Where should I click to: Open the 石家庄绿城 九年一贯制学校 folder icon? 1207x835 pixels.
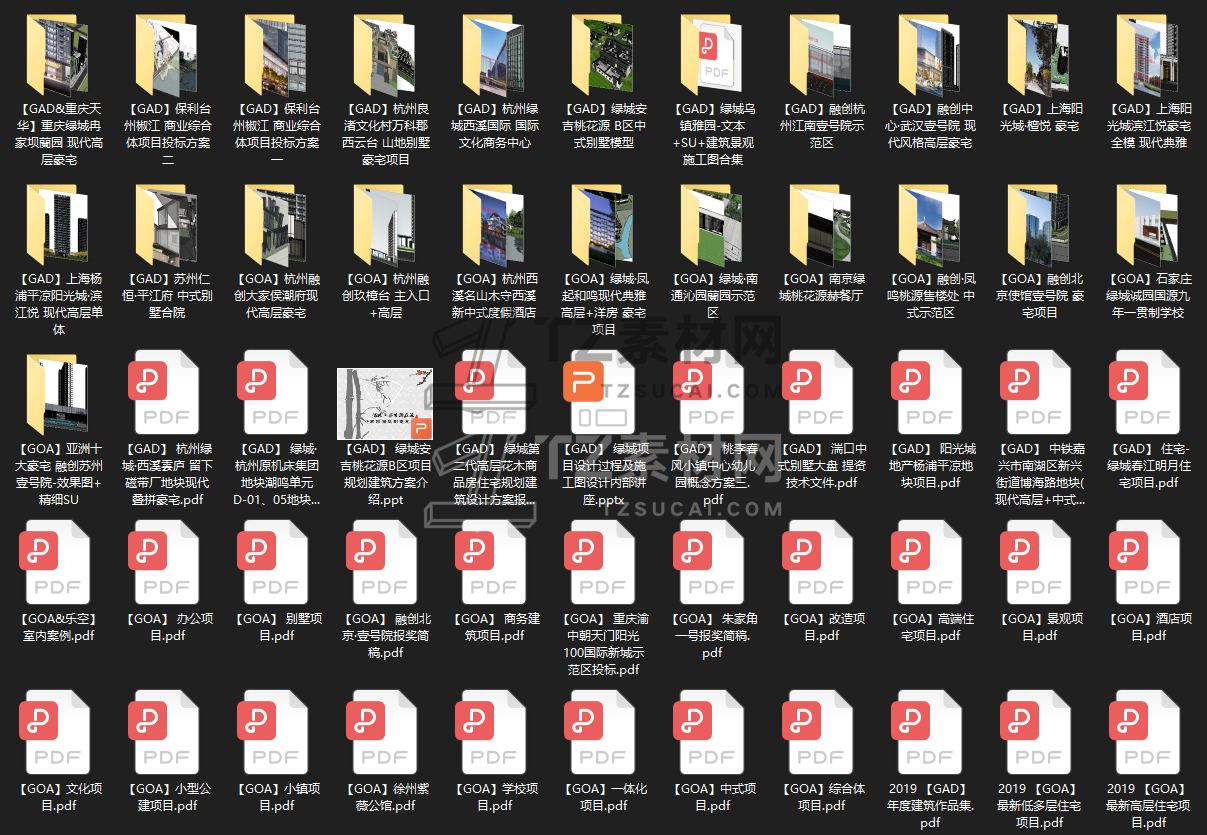coord(1149,226)
